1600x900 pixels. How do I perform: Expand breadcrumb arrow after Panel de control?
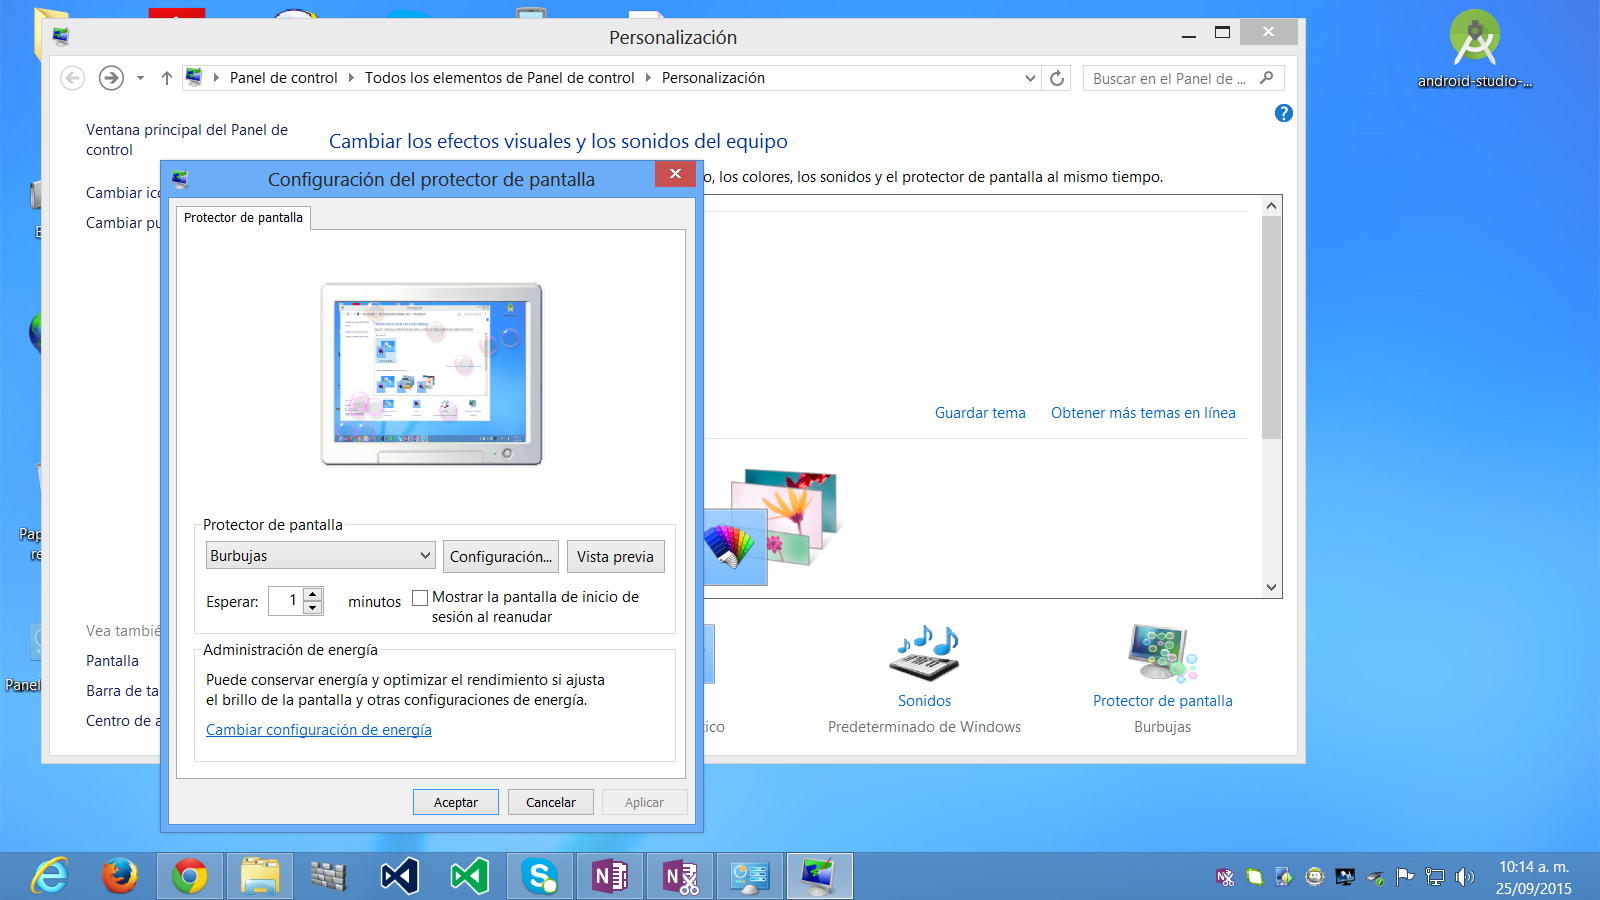351,78
